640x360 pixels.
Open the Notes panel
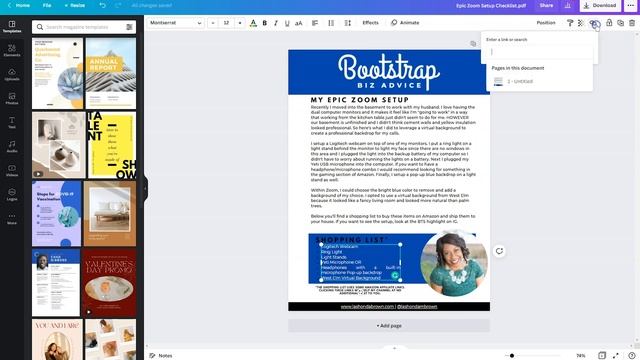[161, 356]
